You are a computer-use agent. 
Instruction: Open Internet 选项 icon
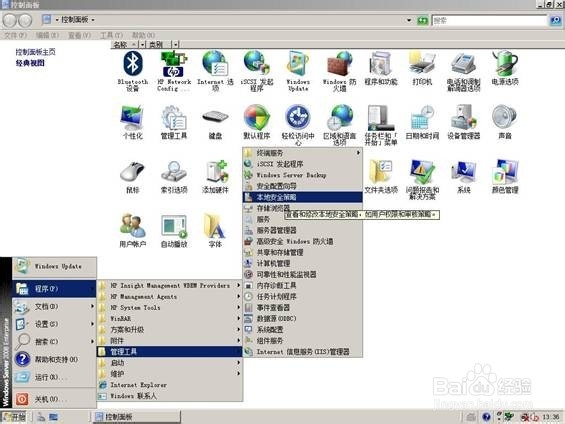click(x=215, y=71)
